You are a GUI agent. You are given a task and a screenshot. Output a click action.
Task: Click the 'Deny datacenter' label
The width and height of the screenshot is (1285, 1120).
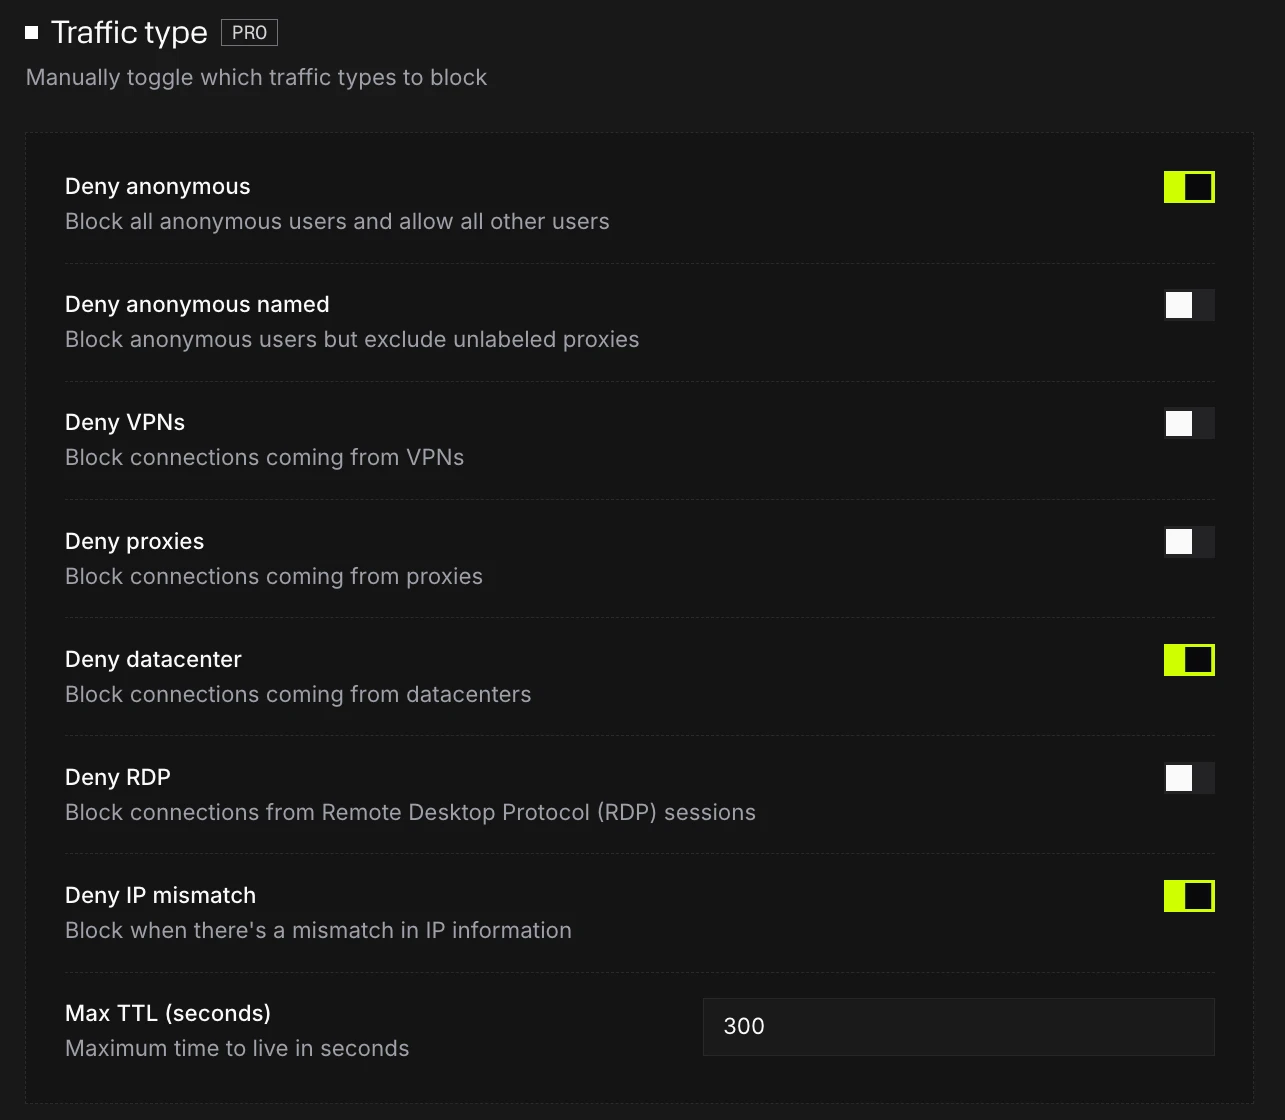tap(153, 660)
